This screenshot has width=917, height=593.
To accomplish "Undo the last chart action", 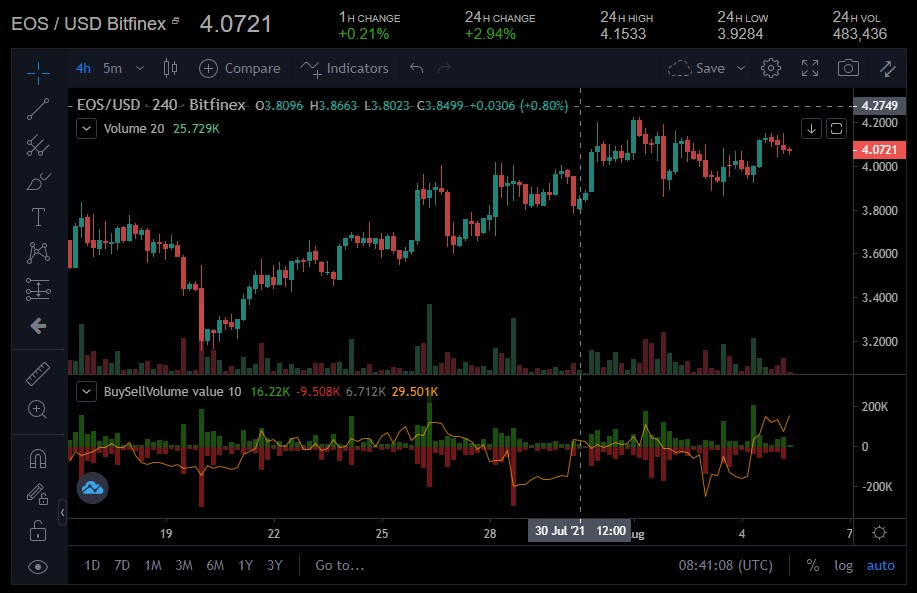I will coord(416,68).
